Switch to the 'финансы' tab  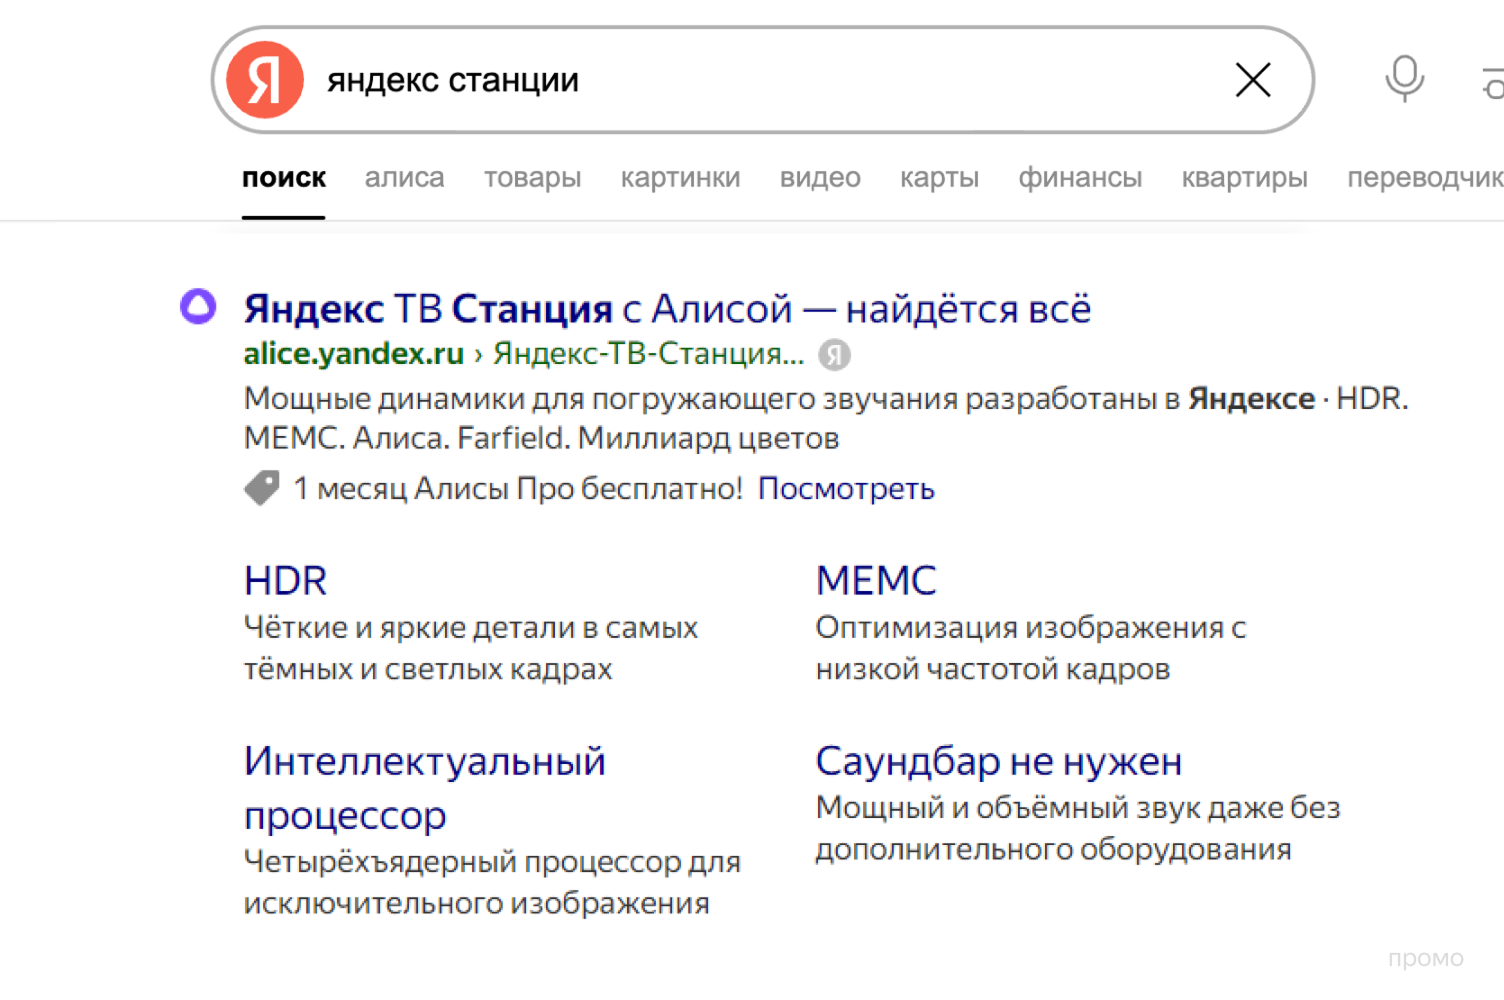[x=1080, y=178]
